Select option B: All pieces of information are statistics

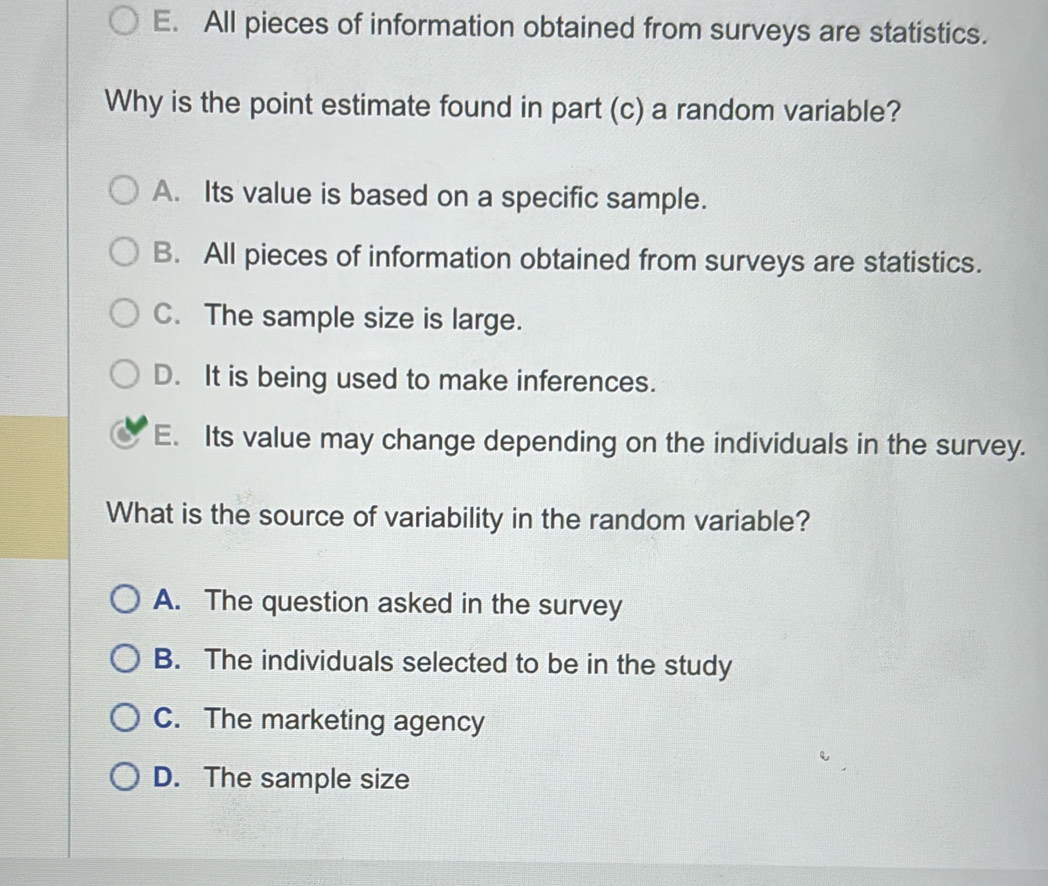pos(124,252)
